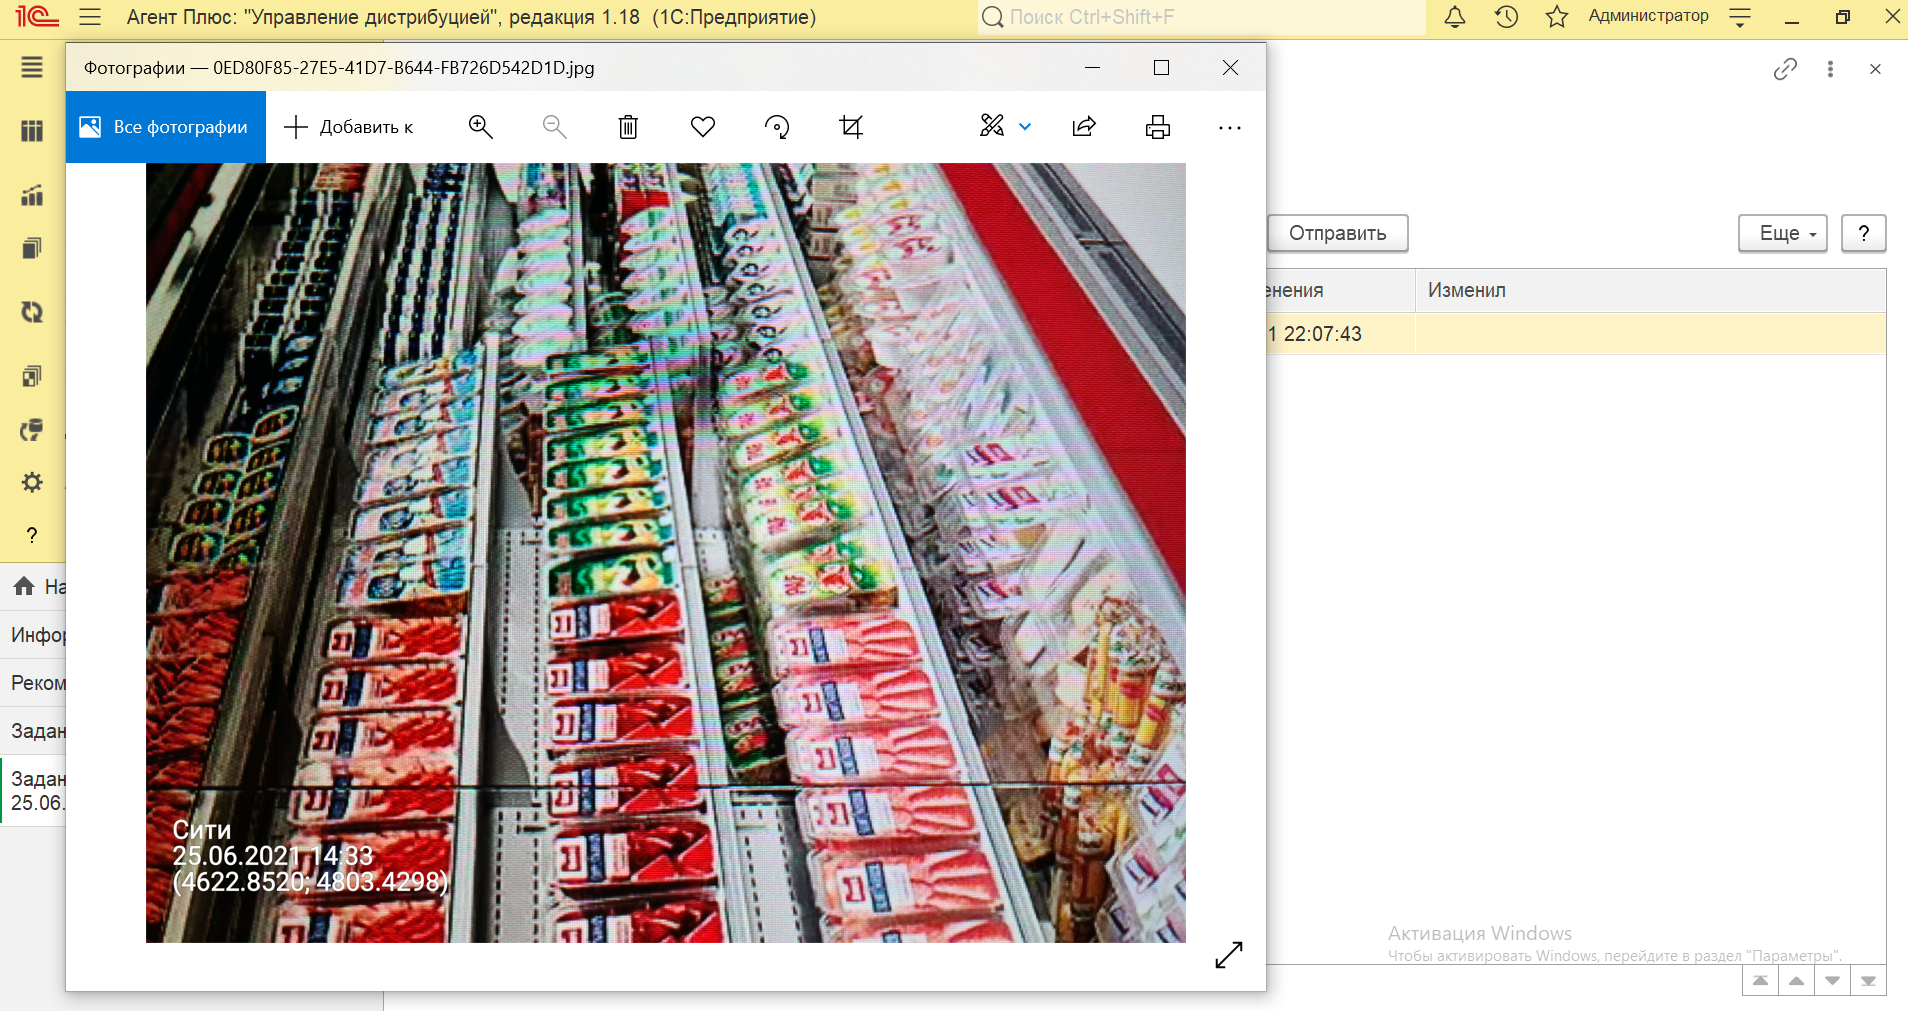Move down one row using list arrow

[x=1832, y=981]
